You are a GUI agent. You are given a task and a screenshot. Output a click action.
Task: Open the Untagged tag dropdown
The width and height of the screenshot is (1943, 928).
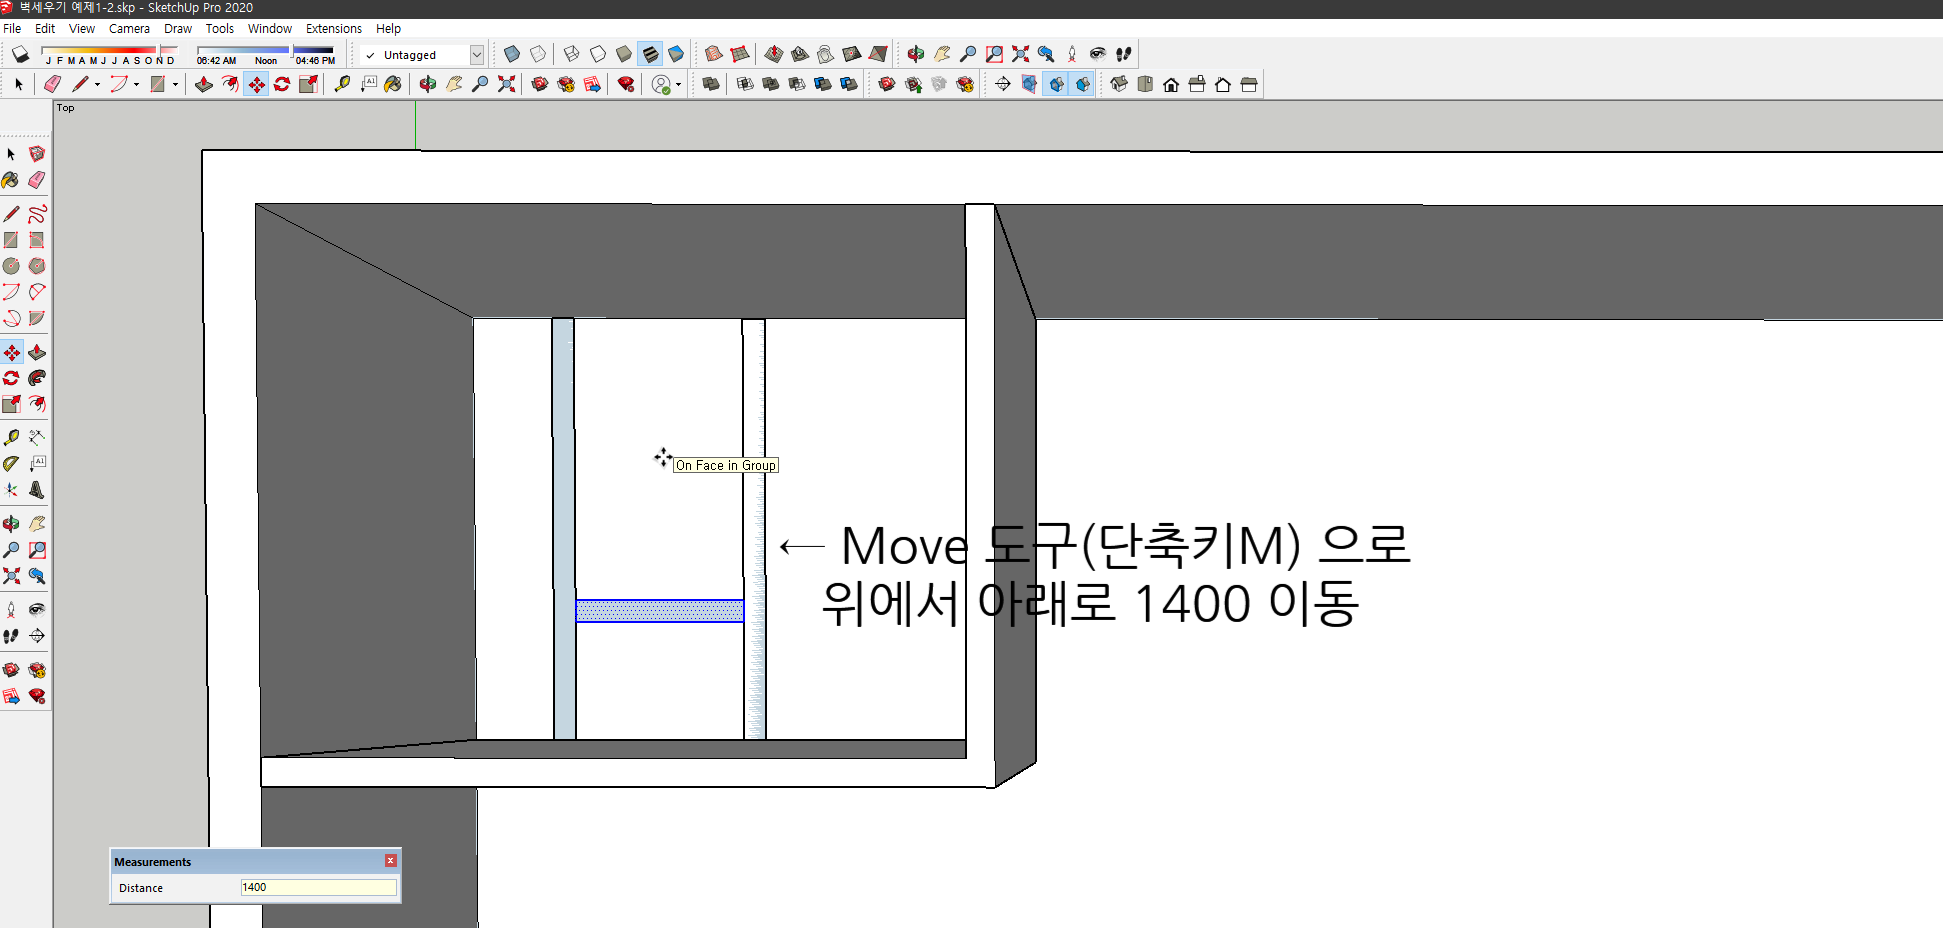pos(478,54)
